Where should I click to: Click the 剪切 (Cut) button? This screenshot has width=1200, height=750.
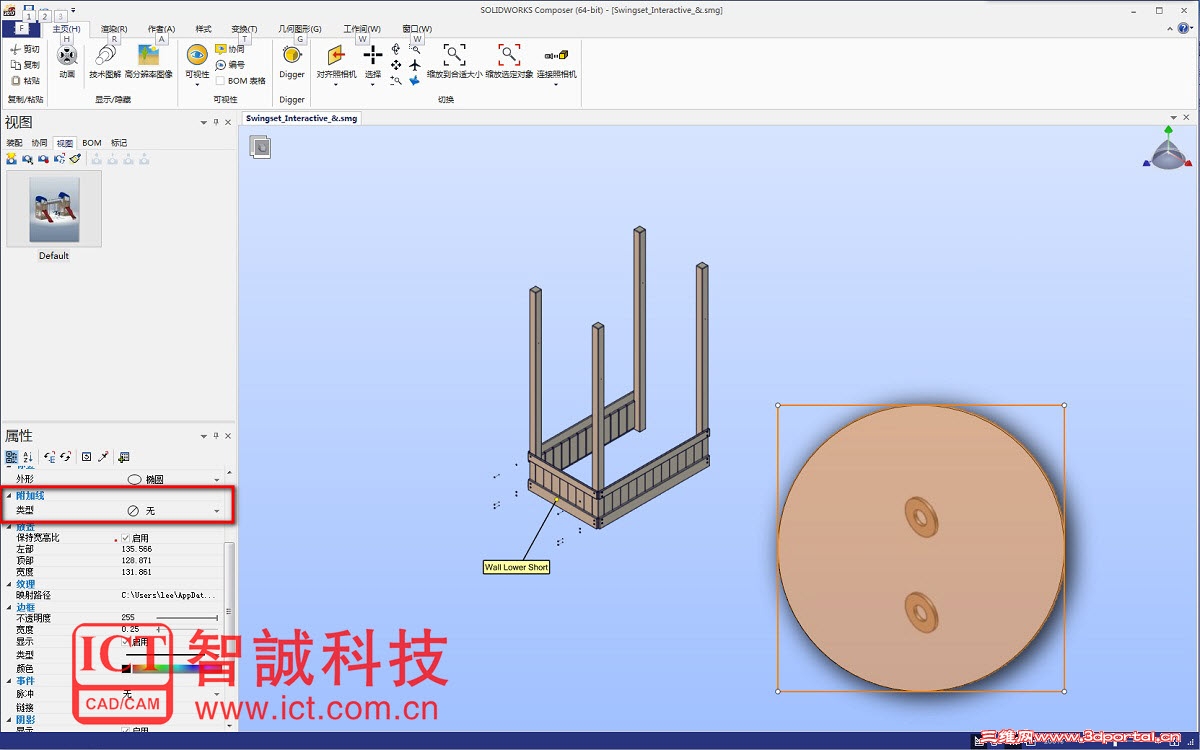coord(25,49)
